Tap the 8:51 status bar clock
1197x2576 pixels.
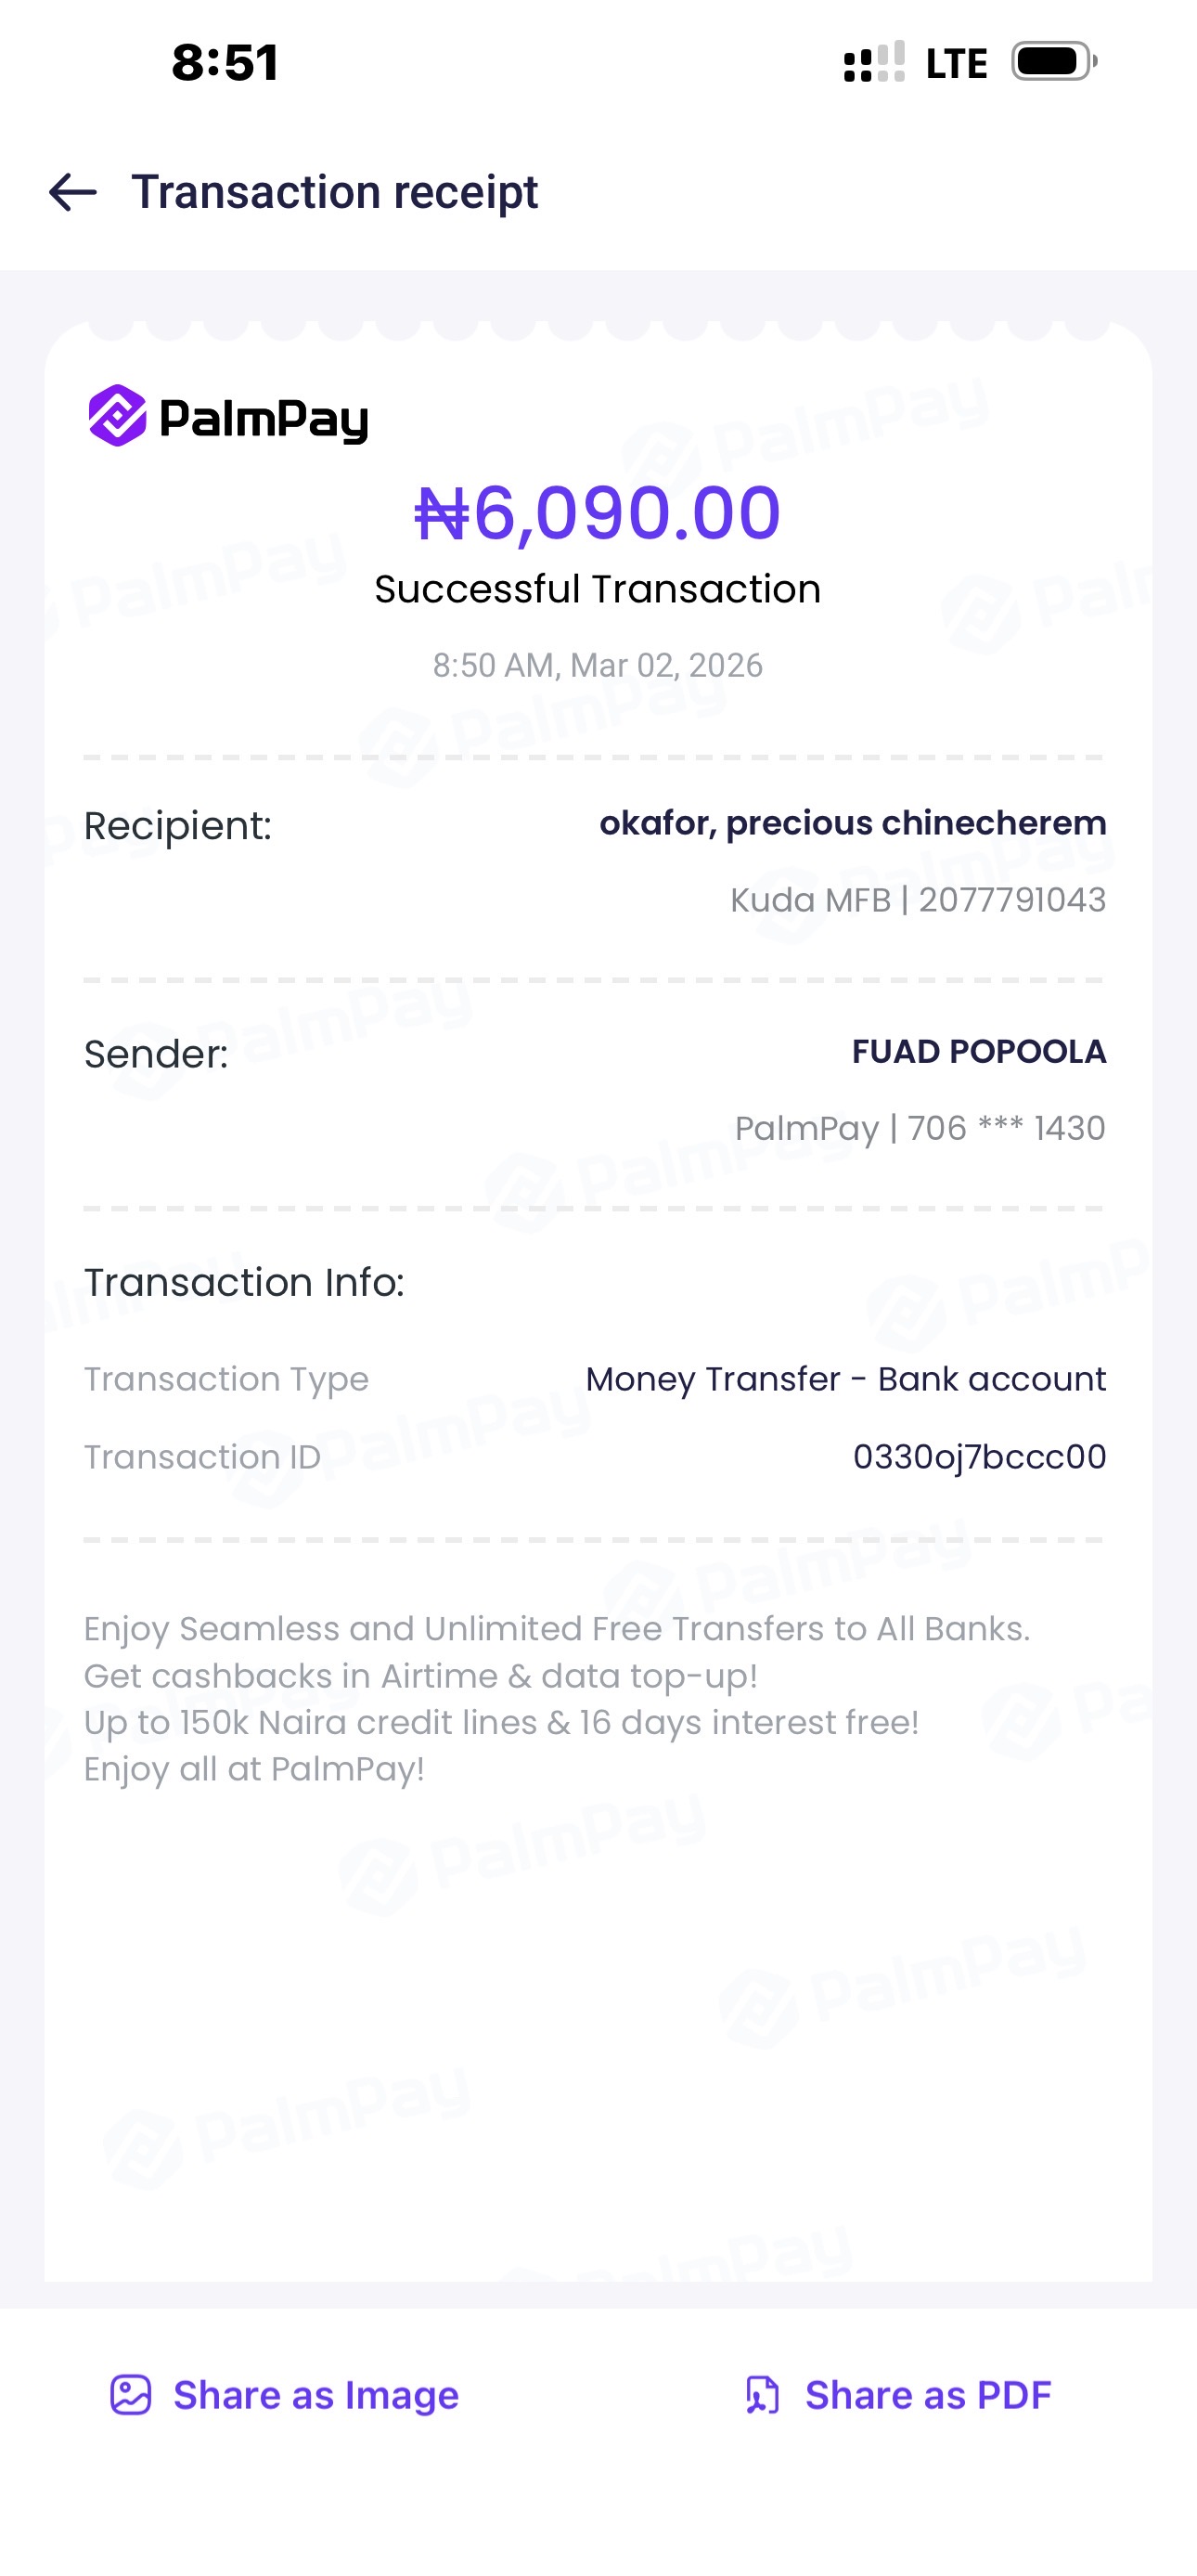pos(225,63)
